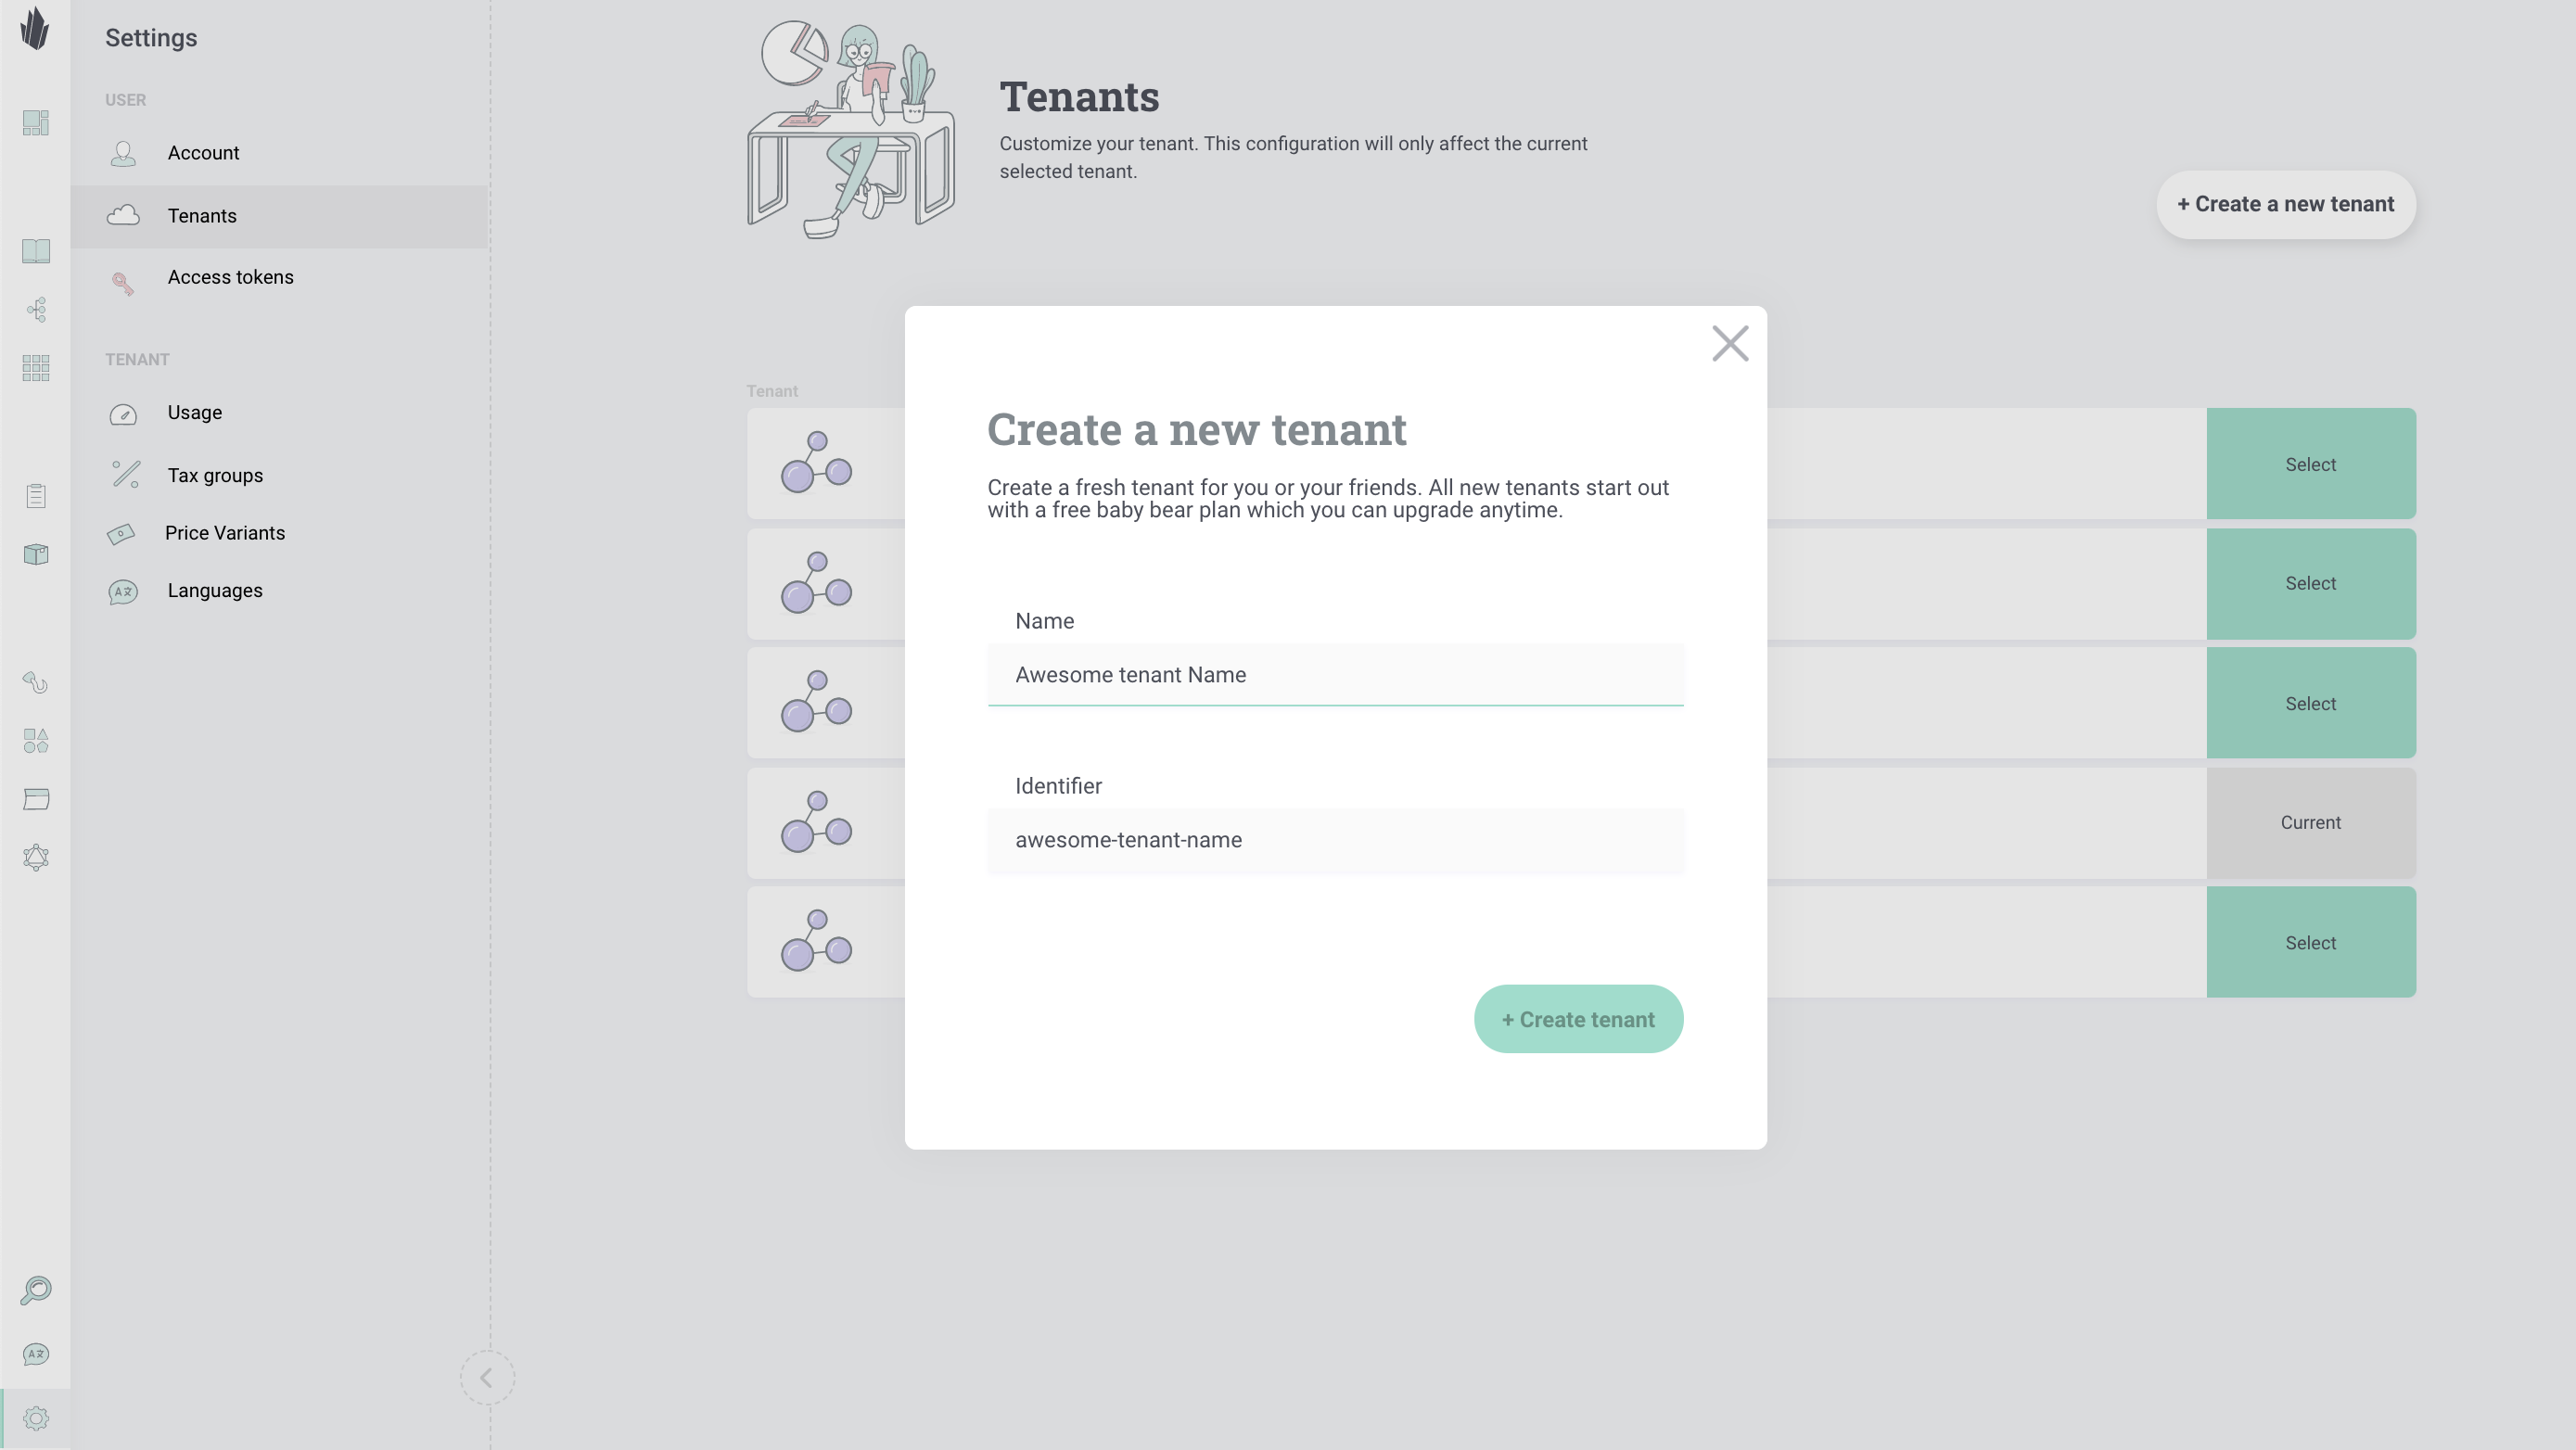Viewport: 2576px width, 1450px height.
Task: Open the webhooks hook icon in sidebar
Action: point(36,683)
